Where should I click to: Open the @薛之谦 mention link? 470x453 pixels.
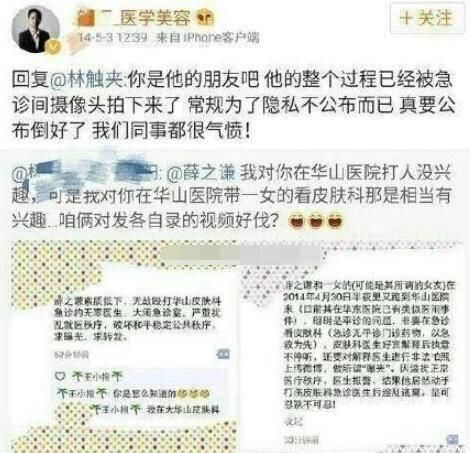(201, 174)
